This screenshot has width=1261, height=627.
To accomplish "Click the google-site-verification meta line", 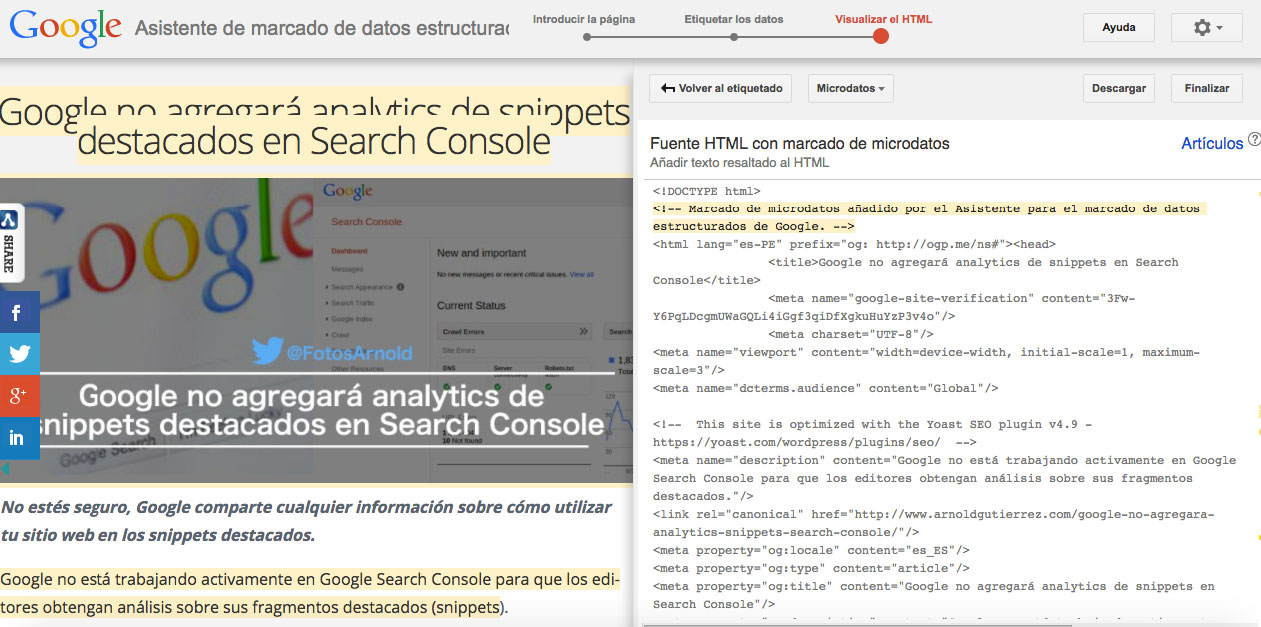I will [x=894, y=307].
